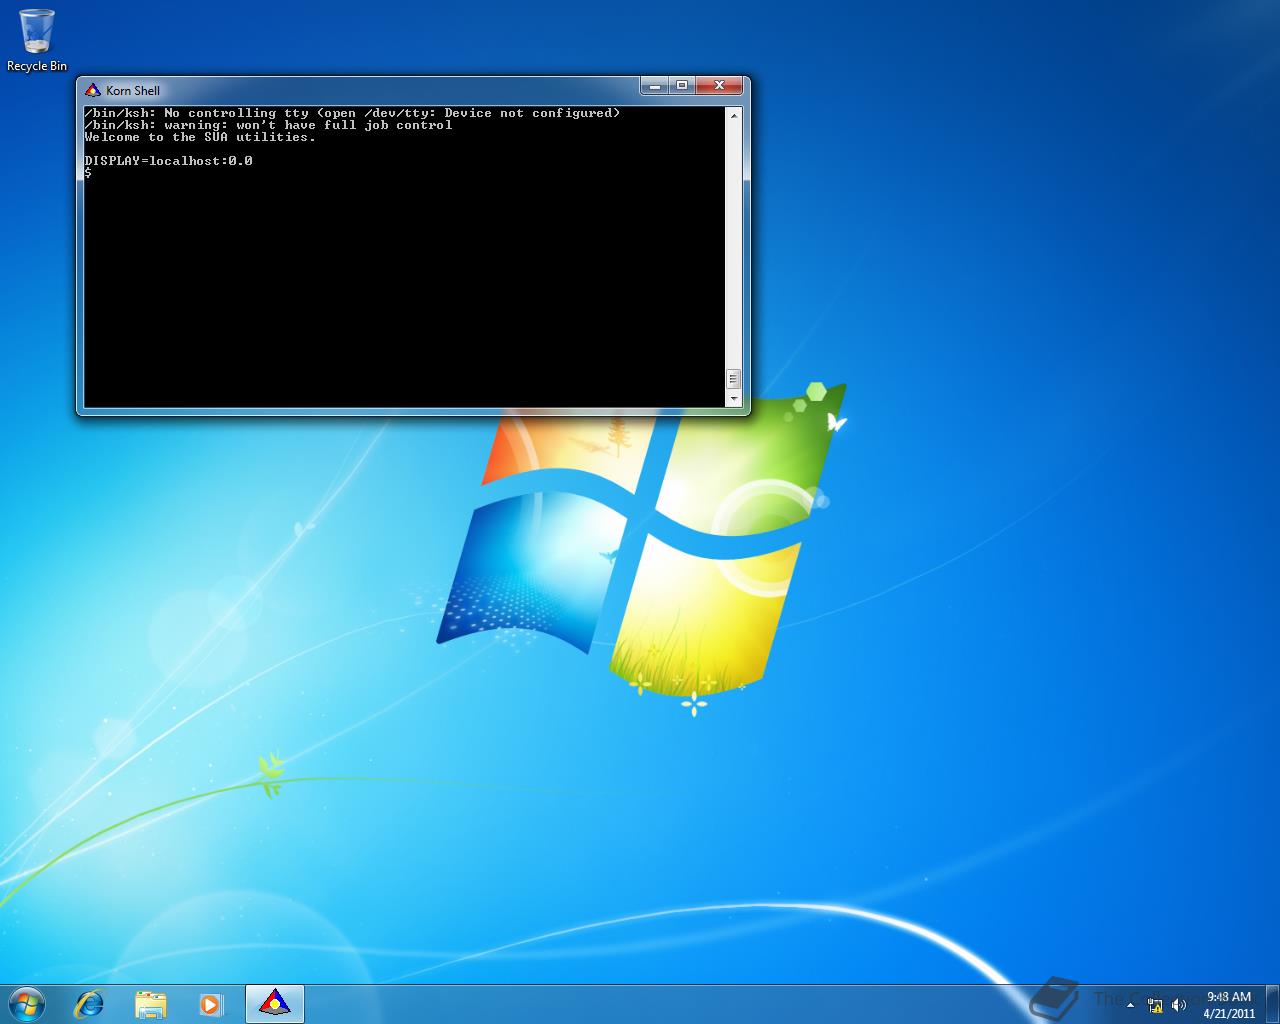Open the Recycle Bin desktop icon
The height and width of the screenshot is (1024, 1280).
(37, 40)
